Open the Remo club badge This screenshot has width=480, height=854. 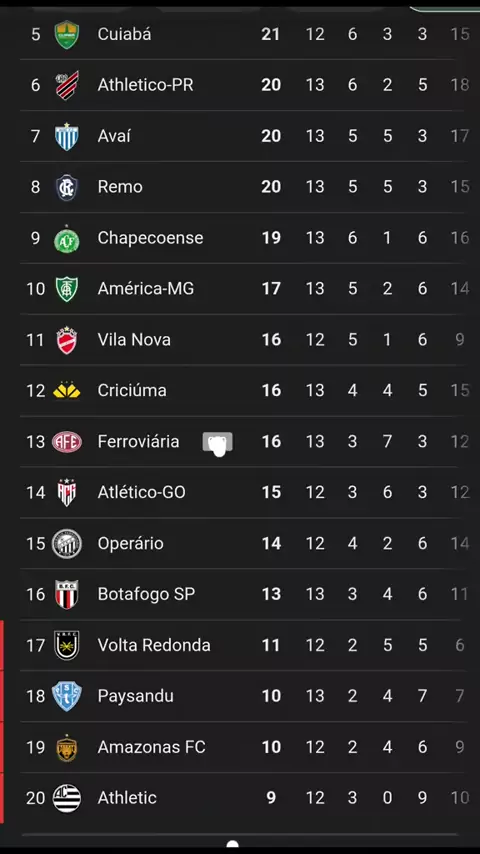tap(66, 187)
